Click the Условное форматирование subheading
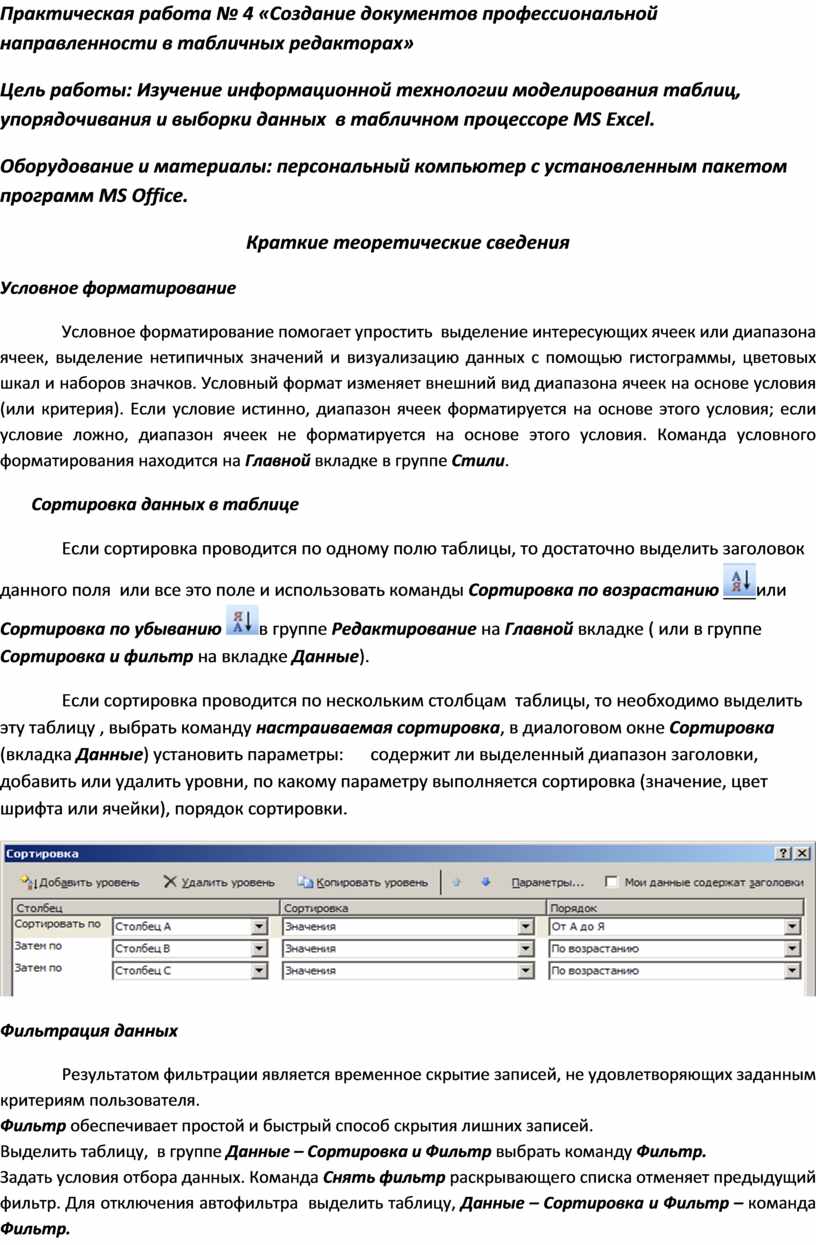Screen dimensions: 816x1245 point(118,288)
